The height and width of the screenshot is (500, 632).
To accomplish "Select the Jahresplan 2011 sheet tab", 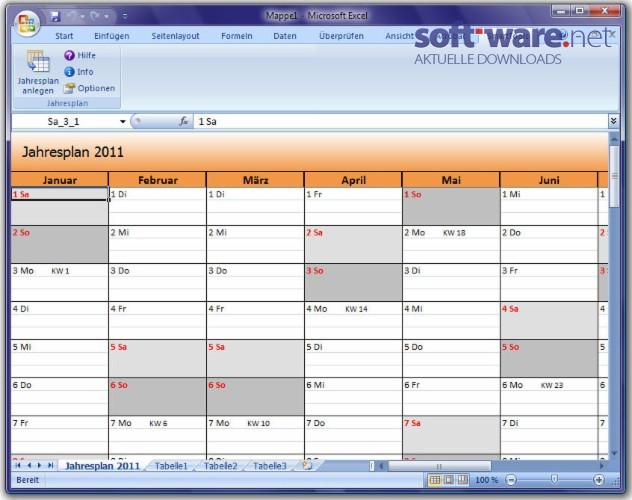I will (102, 466).
